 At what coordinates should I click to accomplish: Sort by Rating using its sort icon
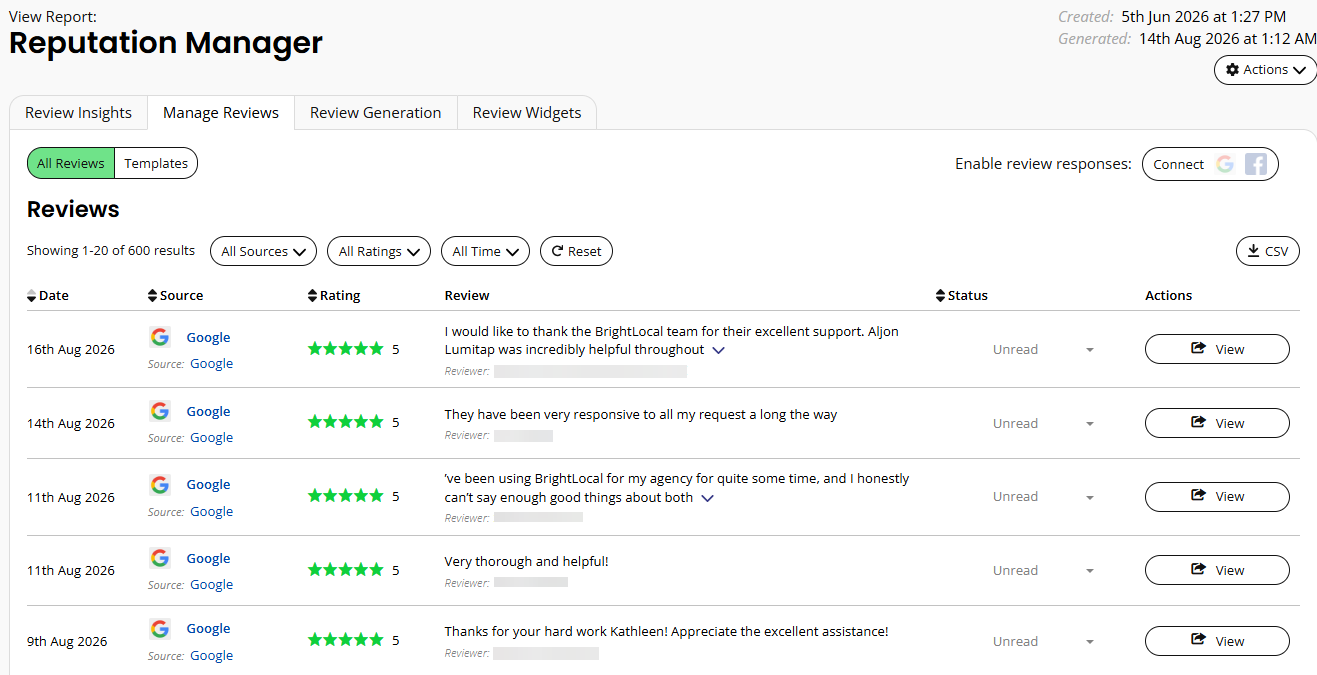(312, 296)
